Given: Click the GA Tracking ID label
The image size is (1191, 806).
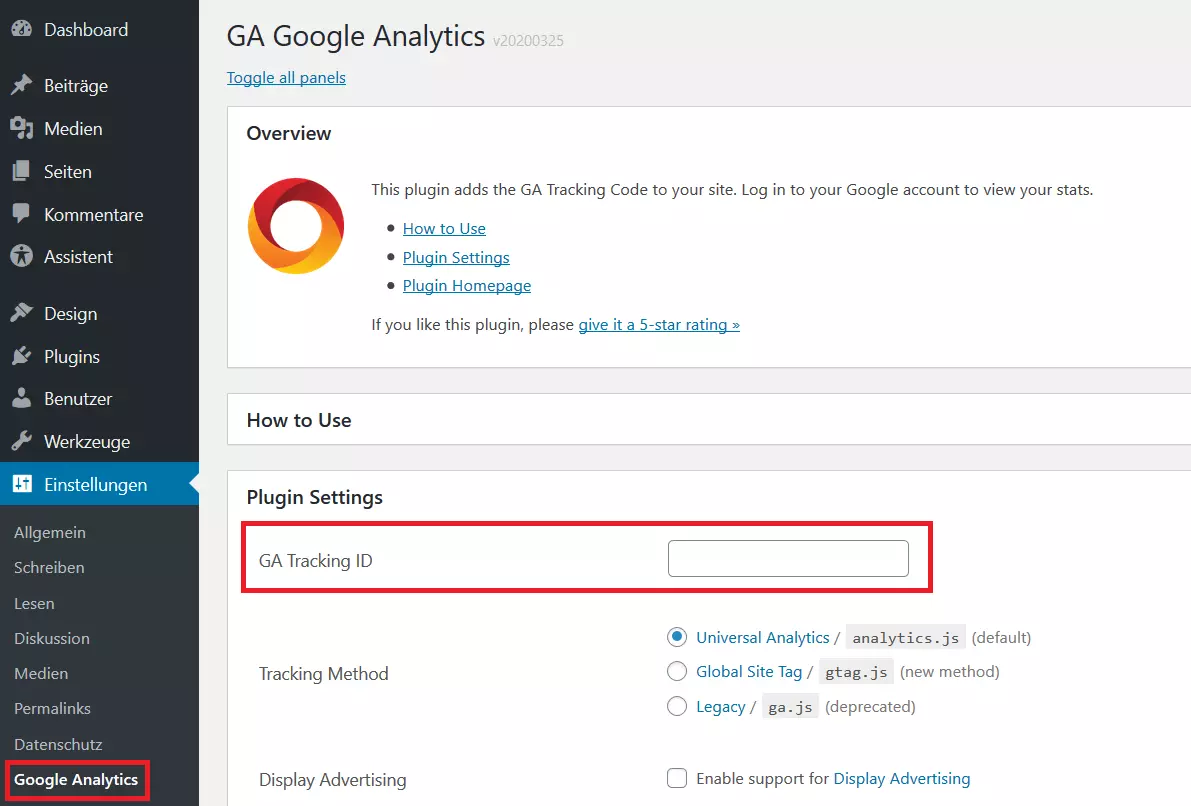Looking at the screenshot, I should [315, 561].
